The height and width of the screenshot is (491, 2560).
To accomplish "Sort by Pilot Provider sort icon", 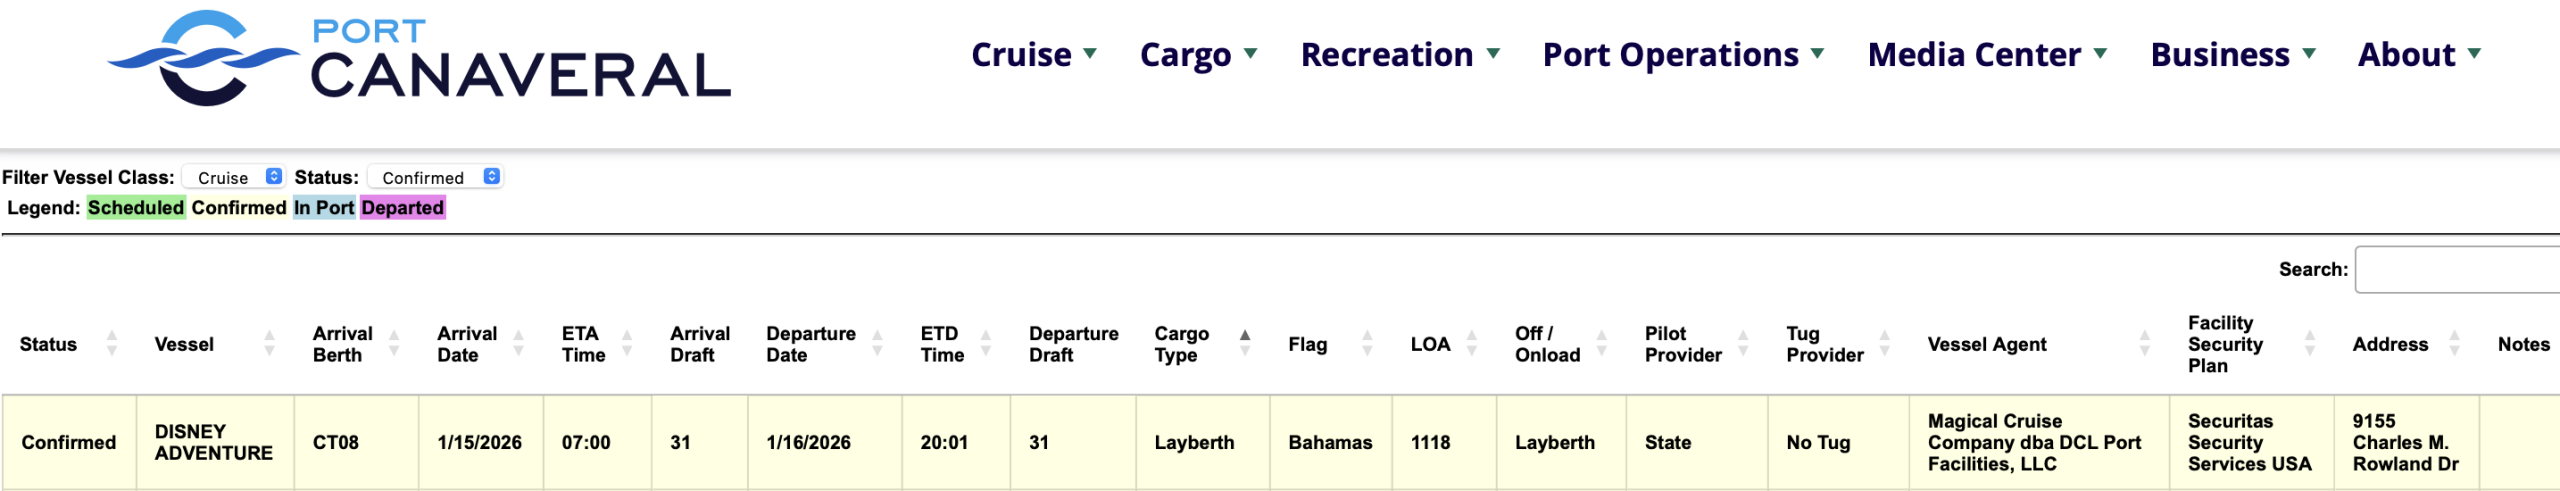I will [x=1743, y=344].
